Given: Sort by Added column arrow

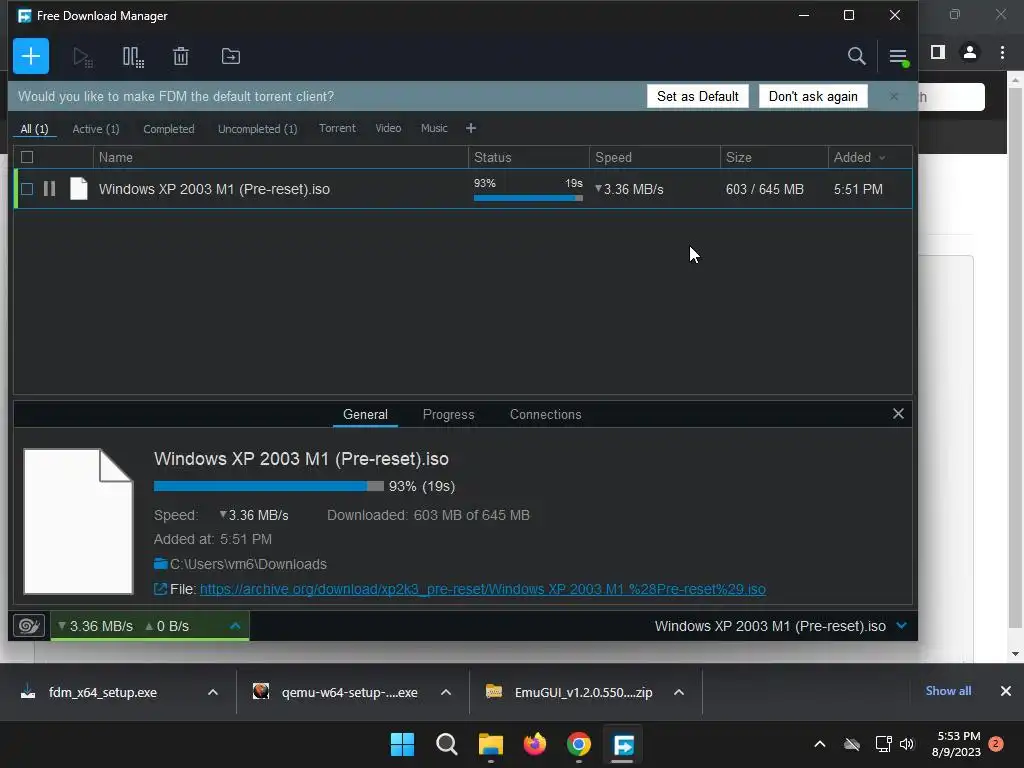Looking at the screenshot, I should [882, 157].
